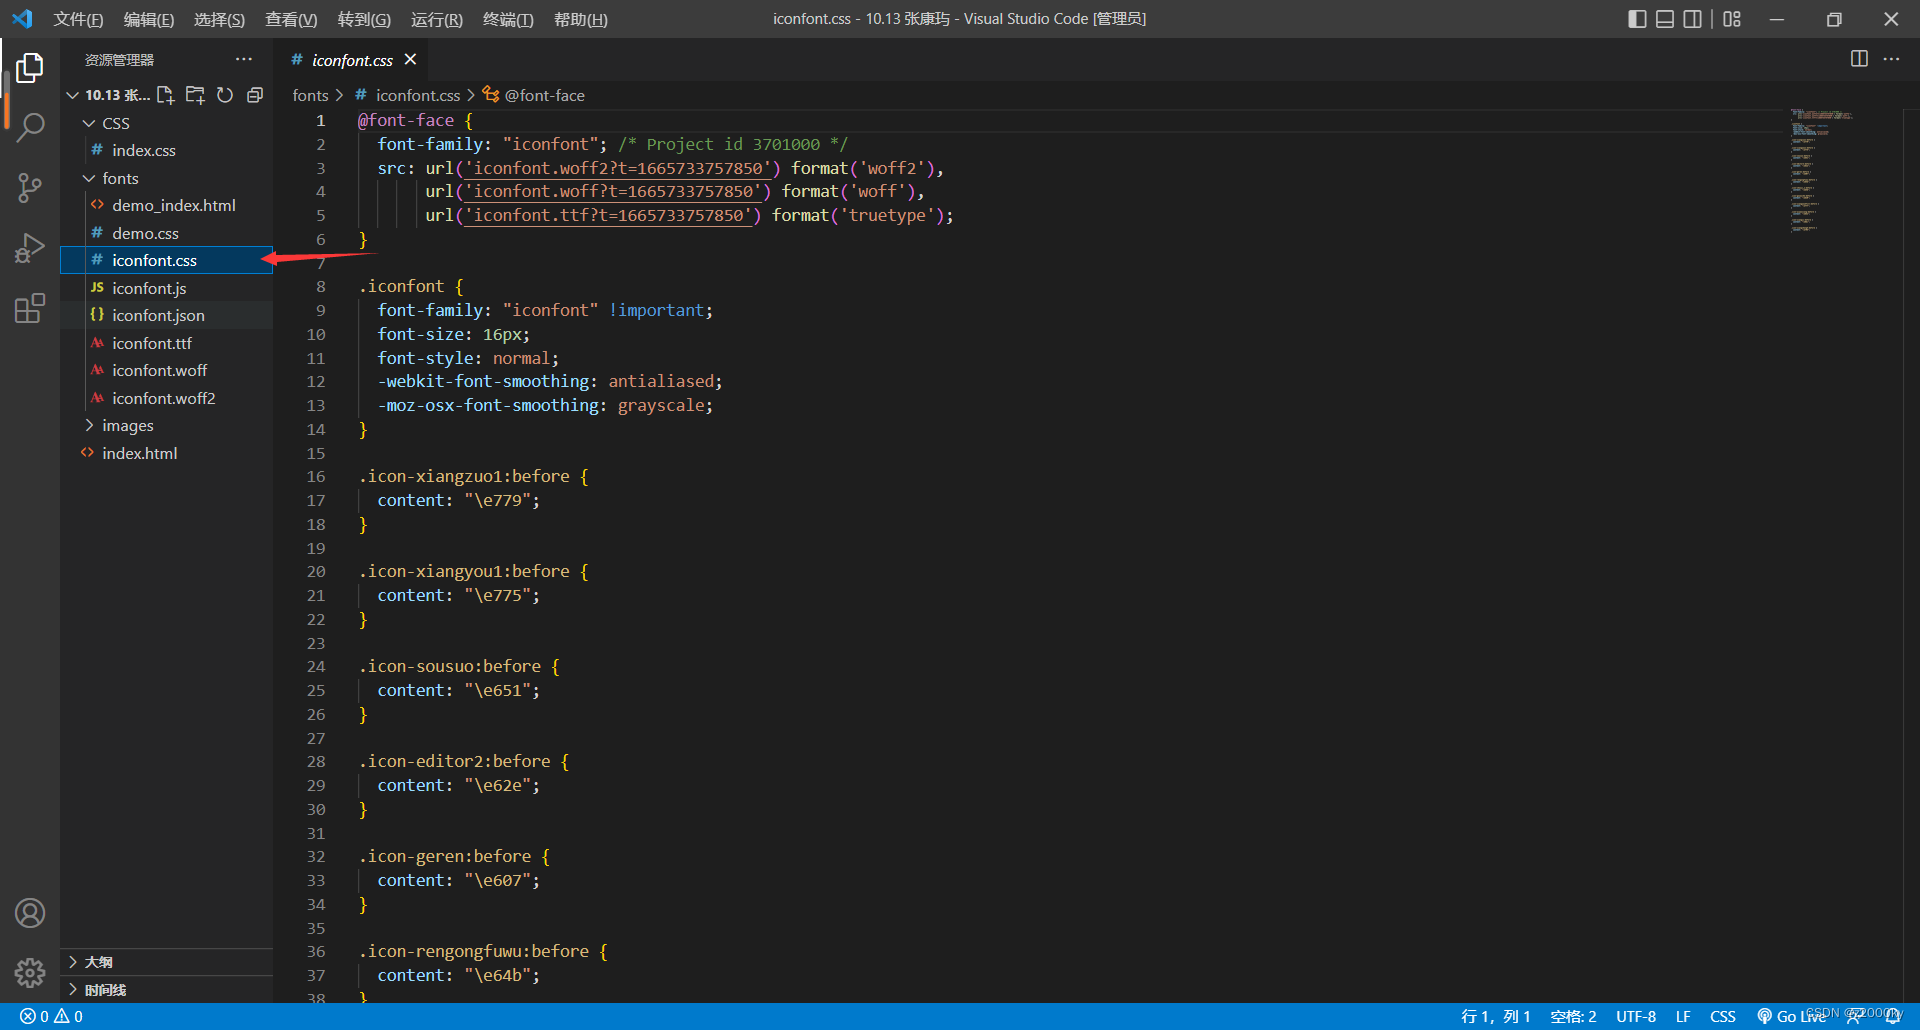
Task: Open the Run and Debug view
Action: [x=30, y=248]
